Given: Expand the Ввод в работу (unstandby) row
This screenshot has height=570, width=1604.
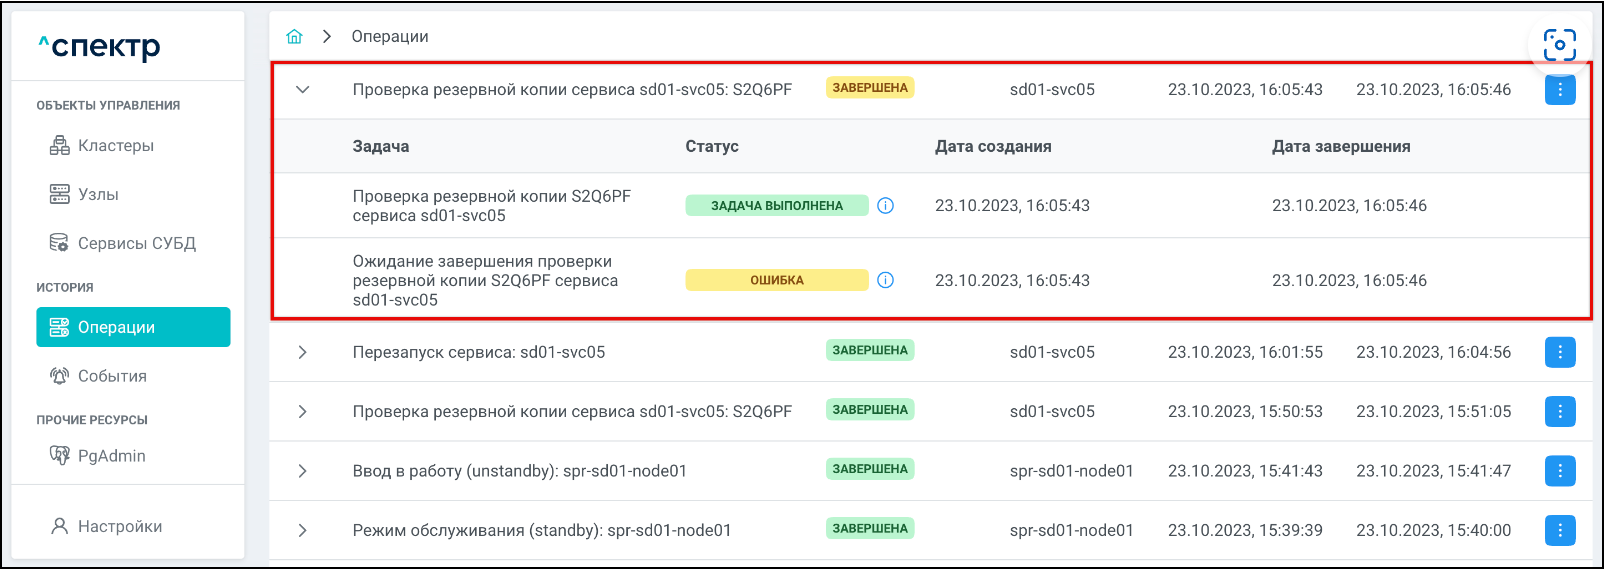Looking at the screenshot, I should click(302, 471).
